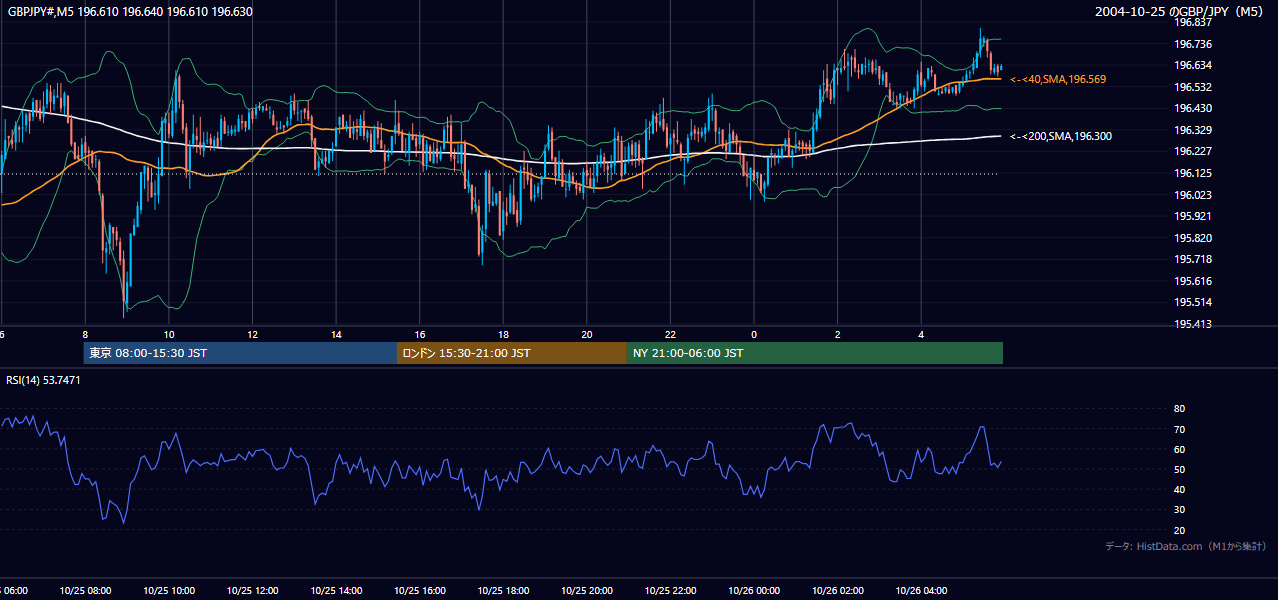The height and width of the screenshot is (600, 1278).
Task: Click hour label 14 below price chart
Action: pyautogui.click(x=336, y=334)
